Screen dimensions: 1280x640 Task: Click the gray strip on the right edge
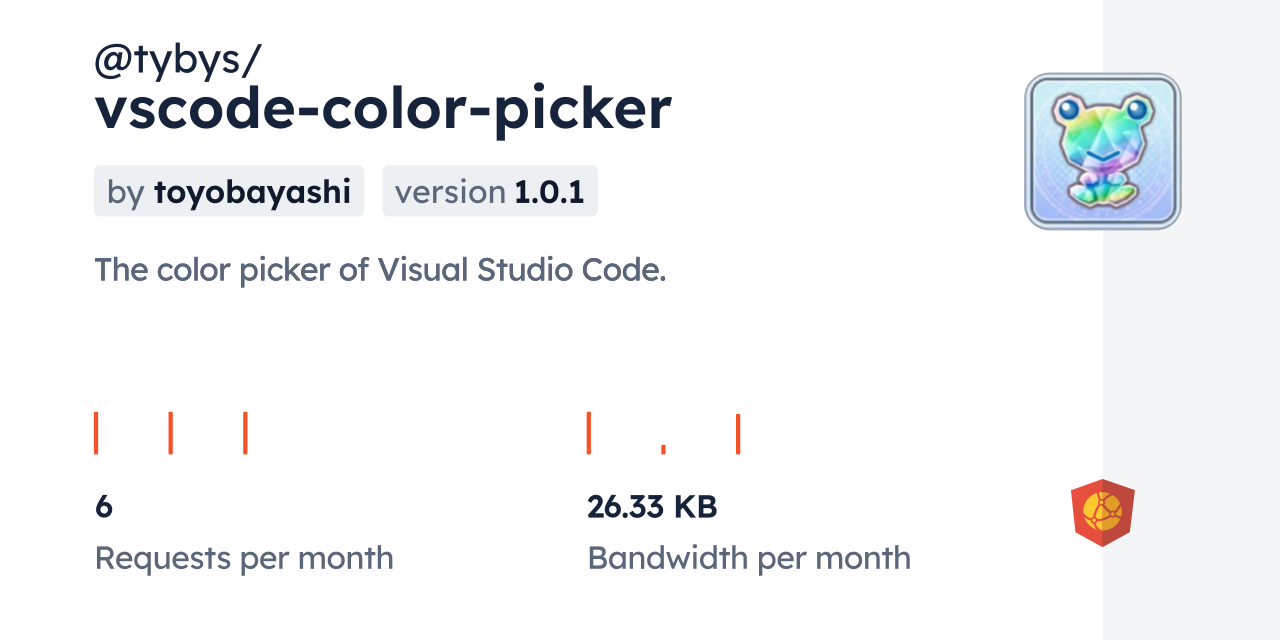click(x=1191, y=320)
